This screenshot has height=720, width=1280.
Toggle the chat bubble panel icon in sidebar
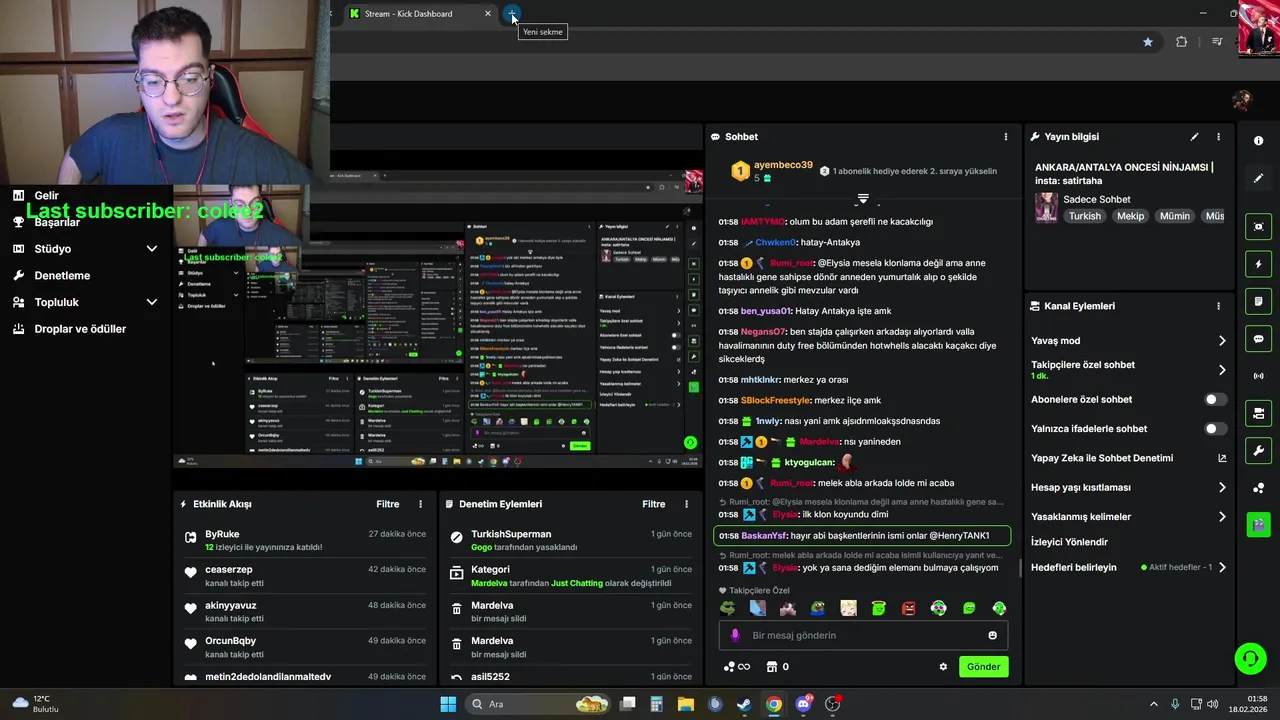[1258, 339]
